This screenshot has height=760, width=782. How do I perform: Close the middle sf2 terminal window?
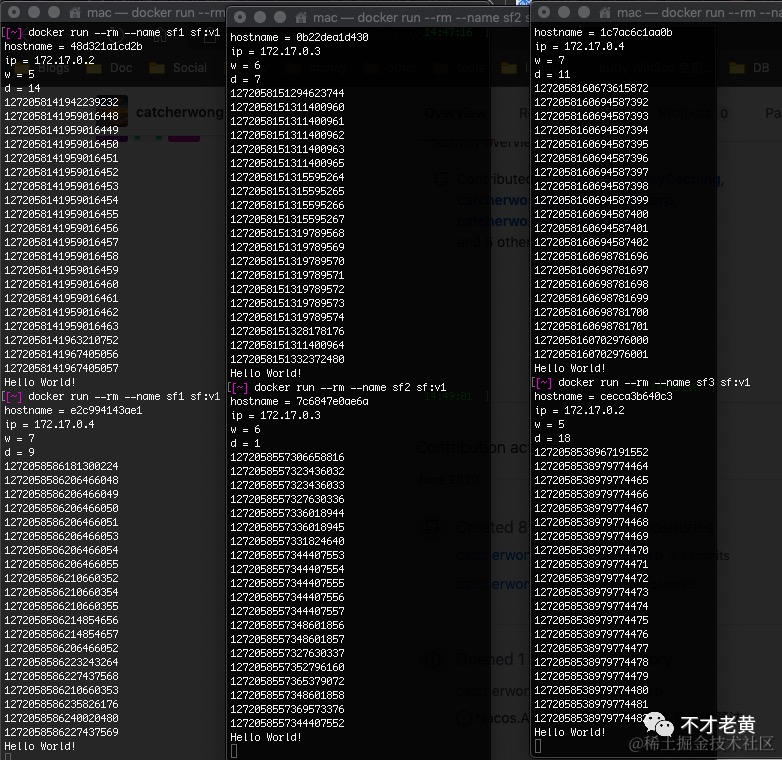click(240, 17)
